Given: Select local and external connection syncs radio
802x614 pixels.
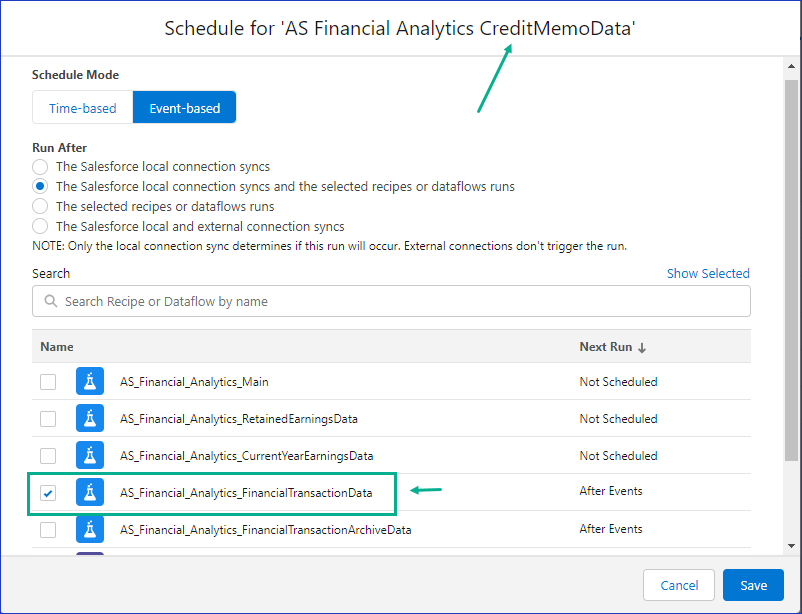Looking at the screenshot, I should tap(40, 226).
